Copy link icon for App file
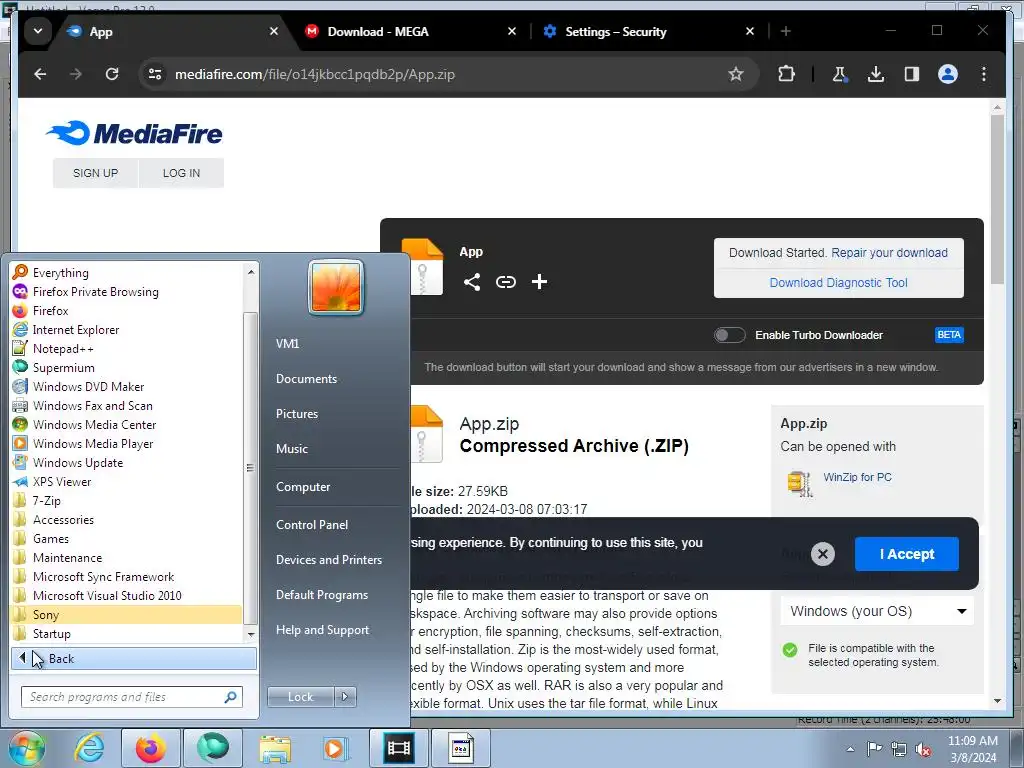The height and width of the screenshot is (768, 1024). tap(505, 282)
